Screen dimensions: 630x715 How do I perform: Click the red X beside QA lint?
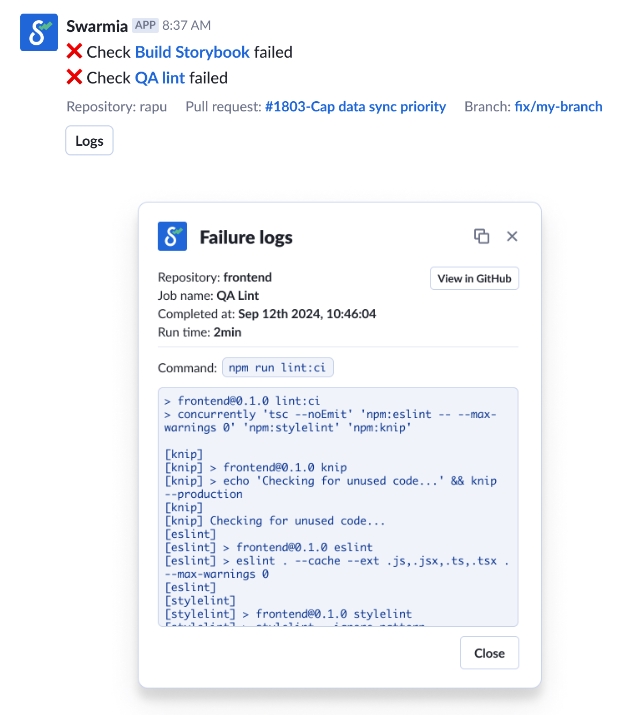tap(74, 78)
